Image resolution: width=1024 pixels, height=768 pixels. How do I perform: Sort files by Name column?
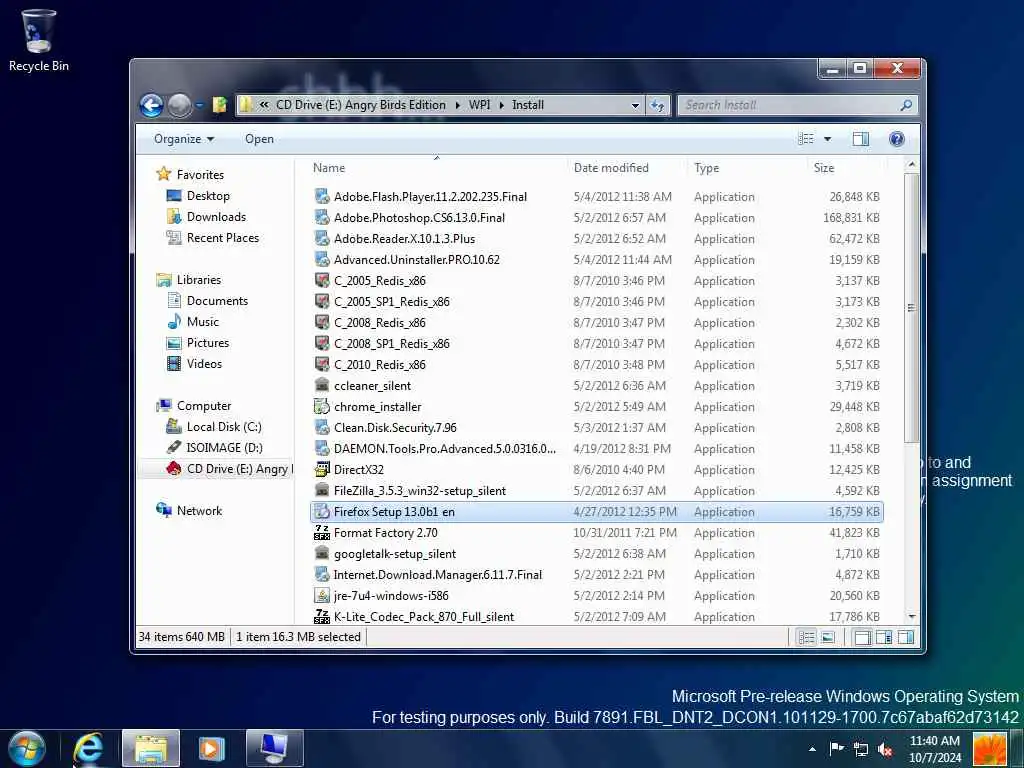point(329,168)
